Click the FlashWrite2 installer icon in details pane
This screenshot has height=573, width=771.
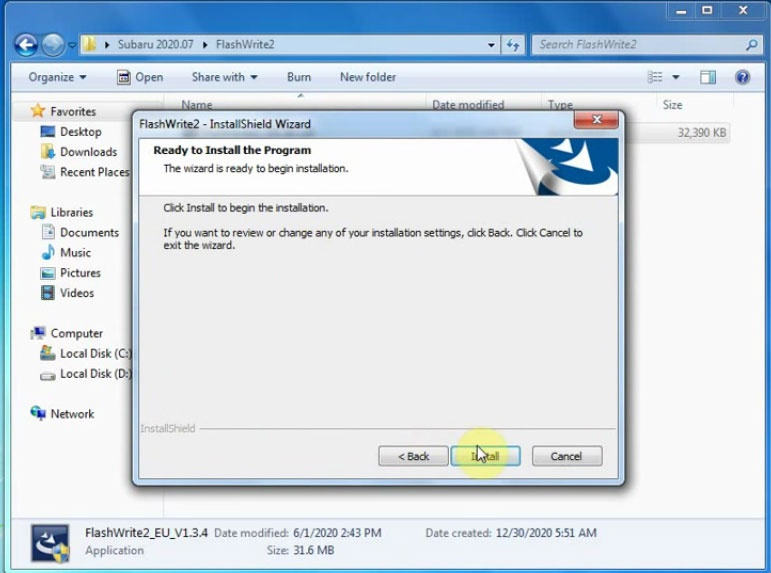point(50,543)
